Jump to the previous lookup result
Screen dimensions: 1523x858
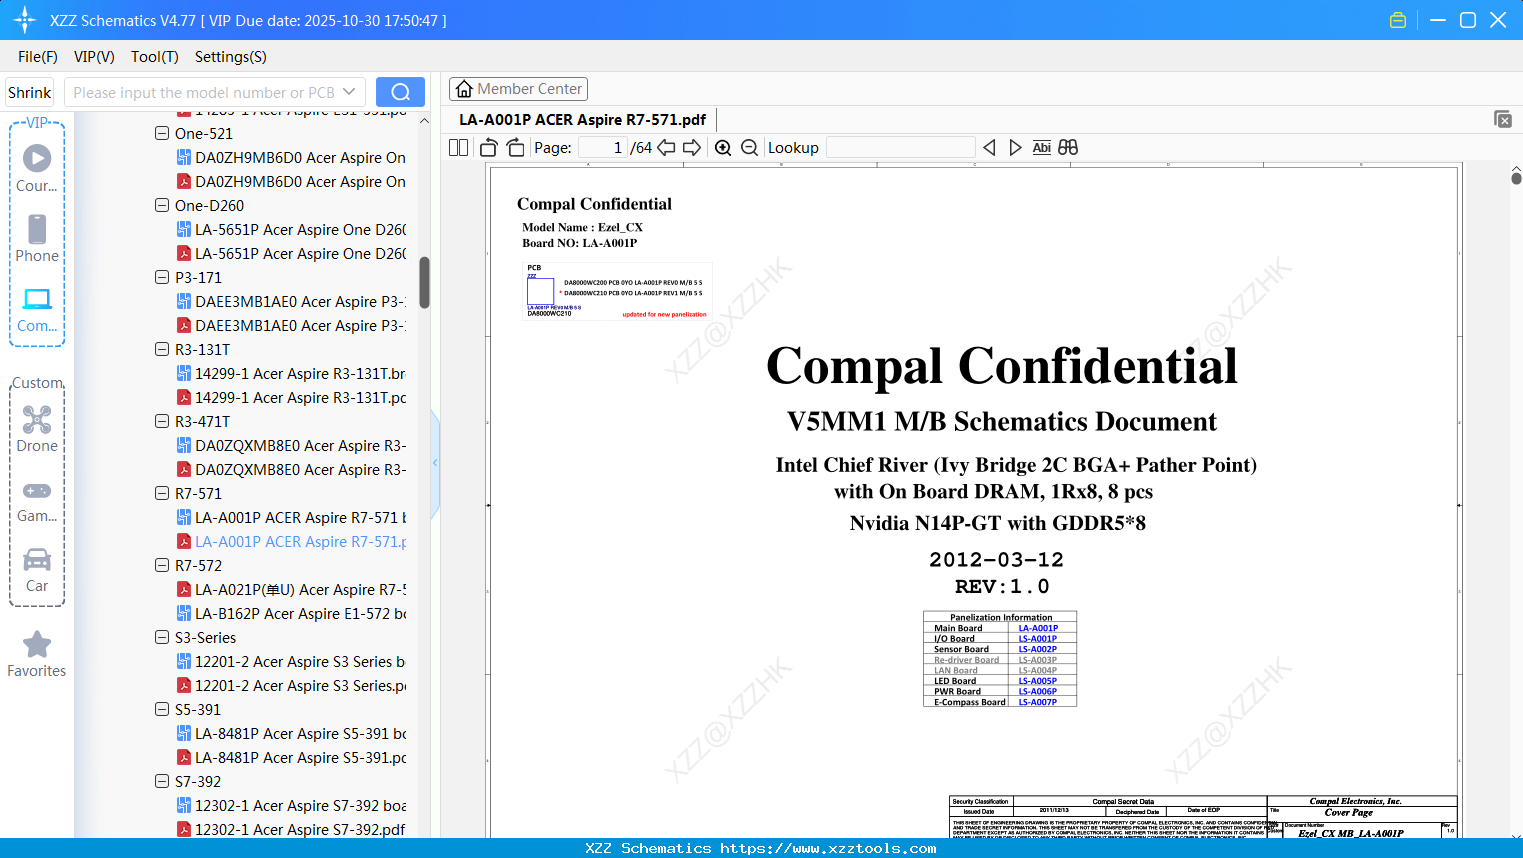(x=989, y=148)
